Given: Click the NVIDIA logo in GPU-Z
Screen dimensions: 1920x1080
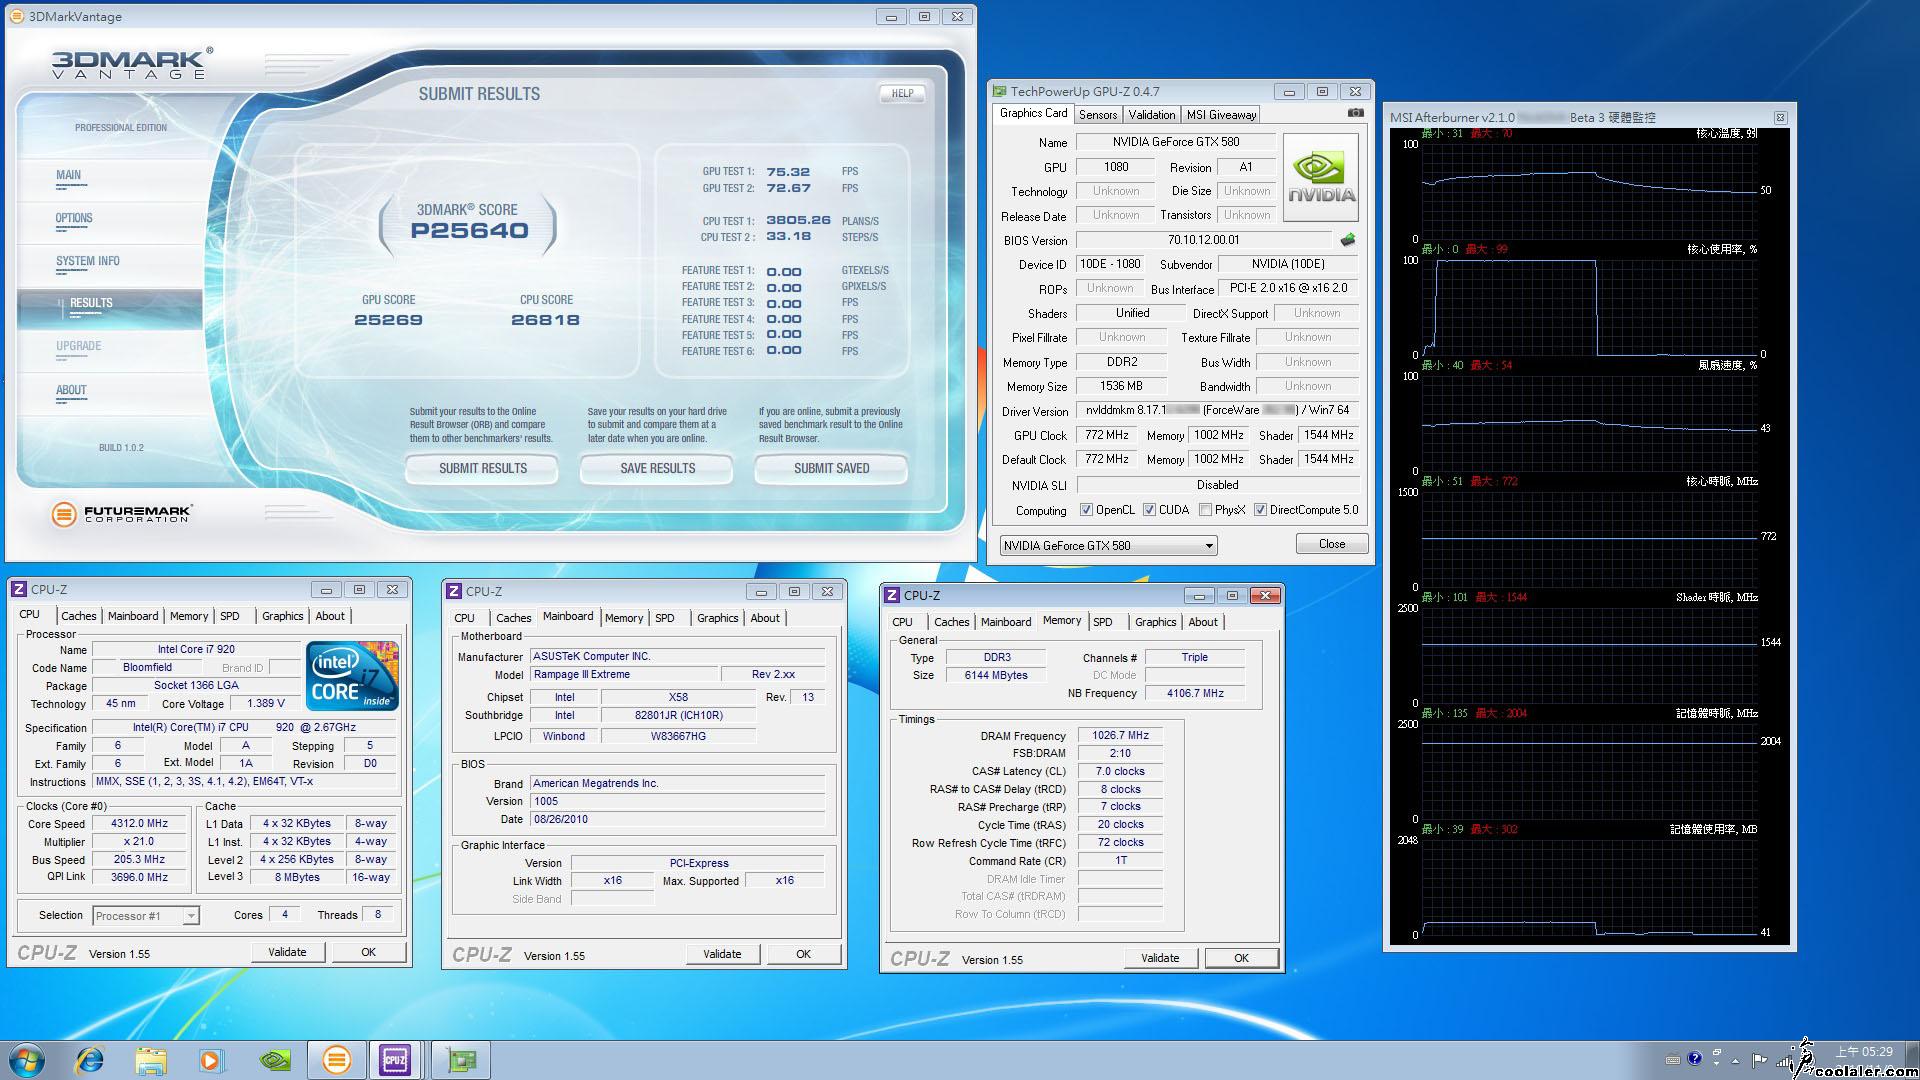Looking at the screenshot, I should pyautogui.click(x=1321, y=178).
